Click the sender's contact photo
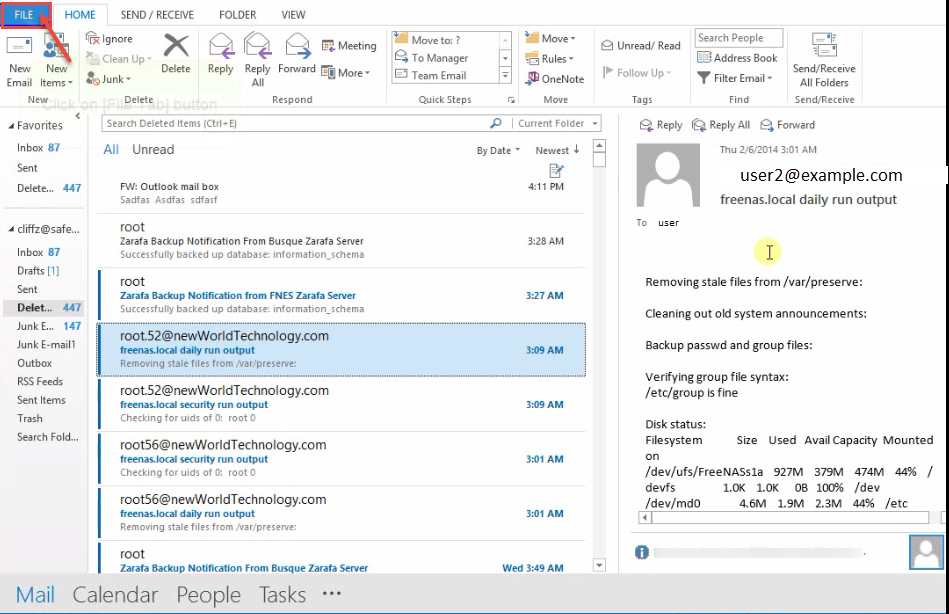Screen dimensions: 949x614 (668, 176)
